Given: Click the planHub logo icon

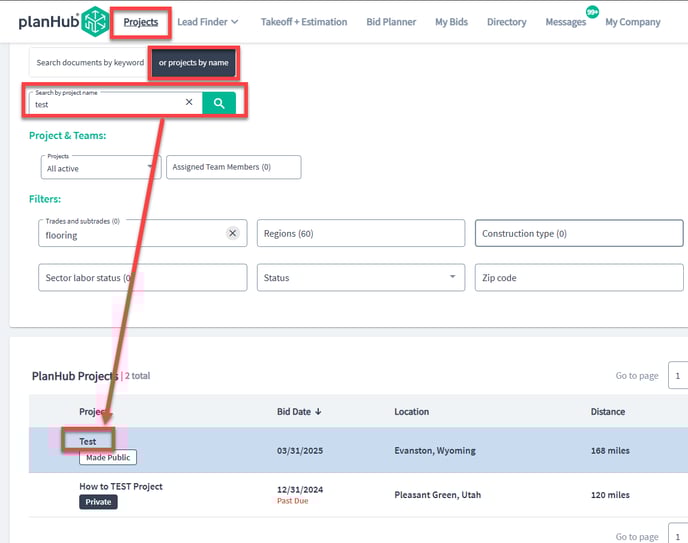Looking at the screenshot, I should (96, 21).
